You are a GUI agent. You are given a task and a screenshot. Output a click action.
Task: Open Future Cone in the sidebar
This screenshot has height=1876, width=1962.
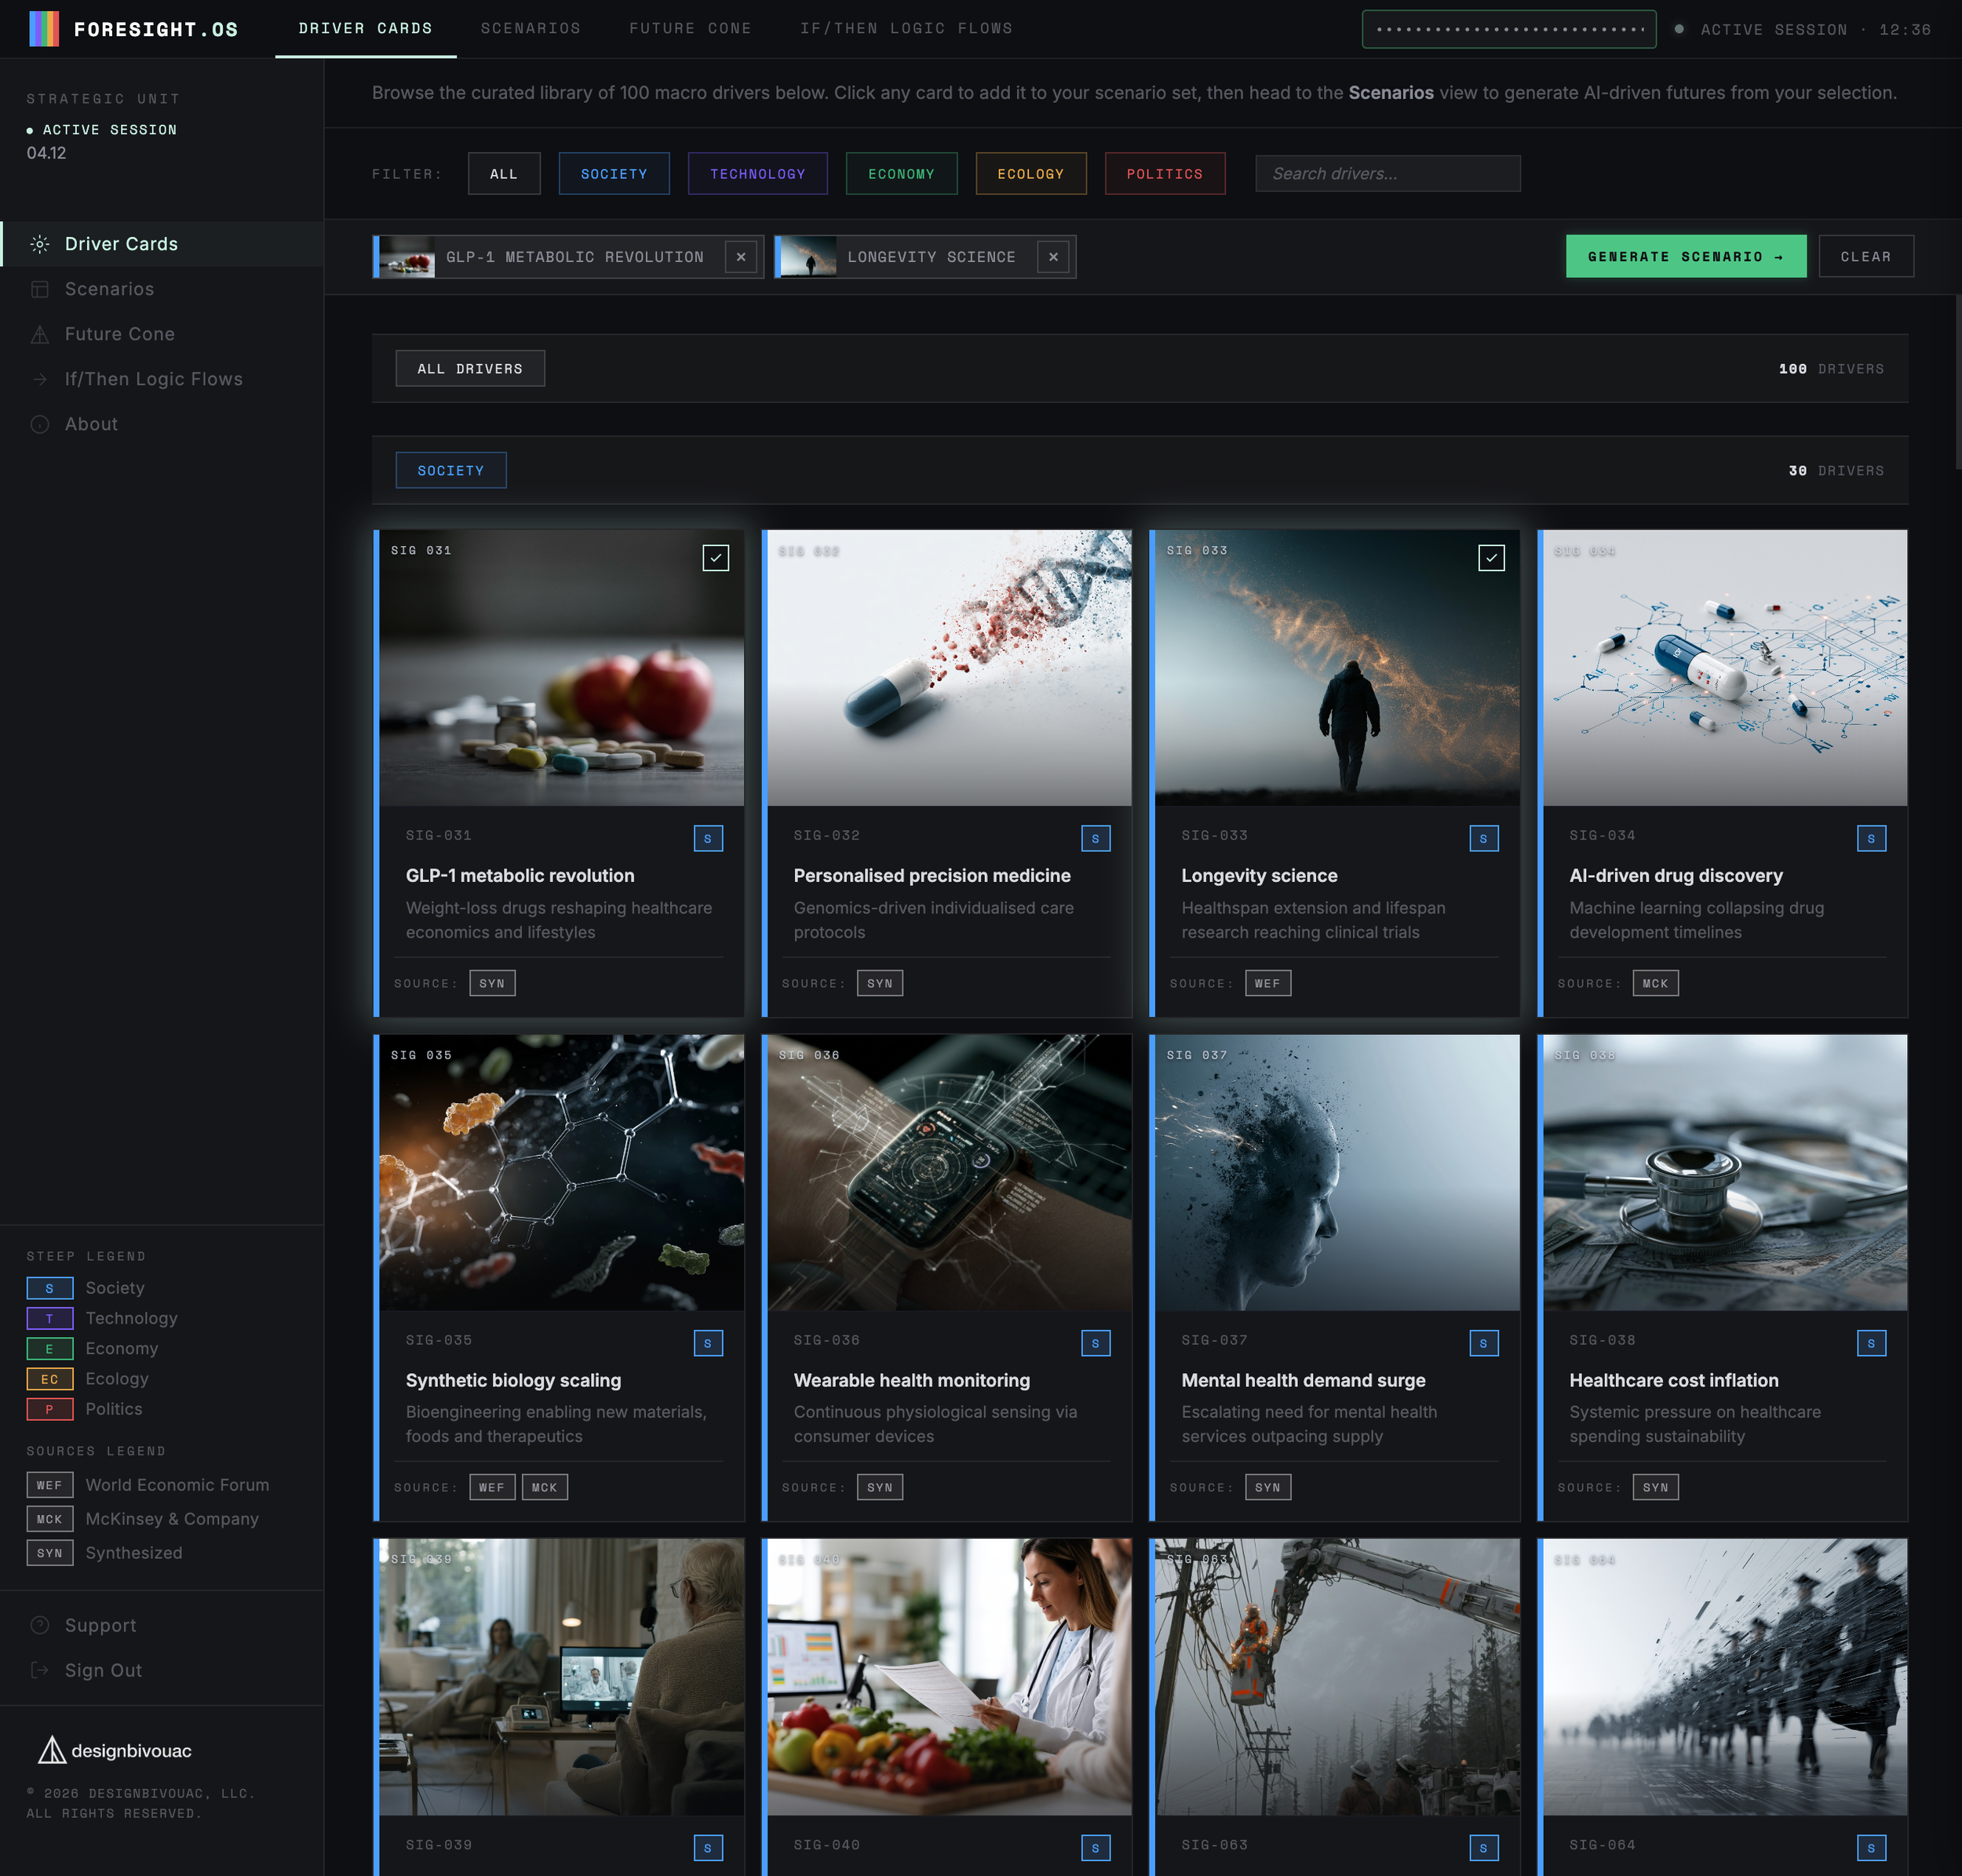click(162, 334)
